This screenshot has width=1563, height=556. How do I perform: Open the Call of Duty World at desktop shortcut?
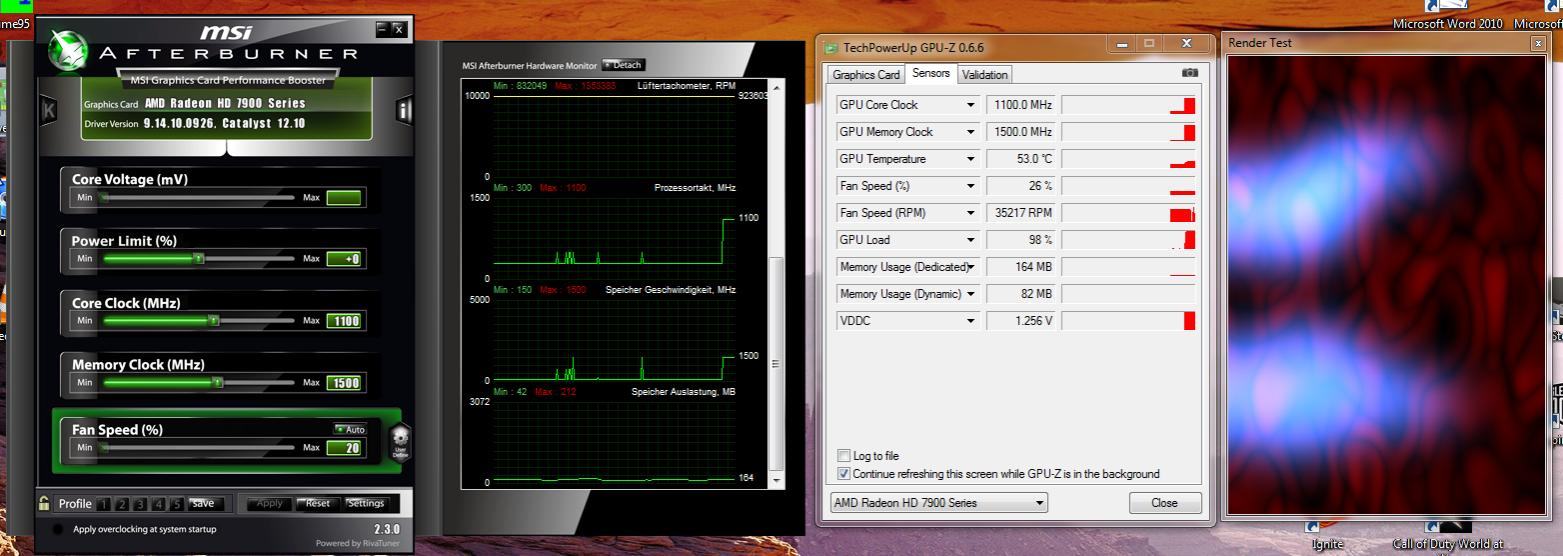[1447, 535]
